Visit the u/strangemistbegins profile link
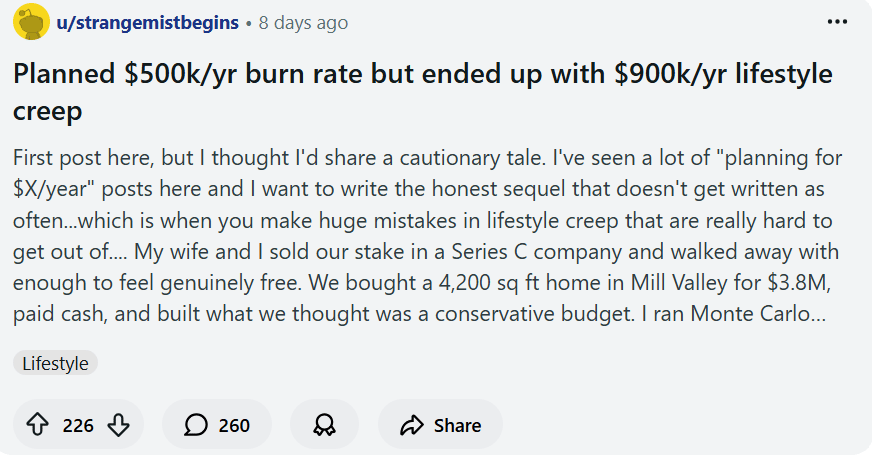The width and height of the screenshot is (872, 457). (147, 23)
